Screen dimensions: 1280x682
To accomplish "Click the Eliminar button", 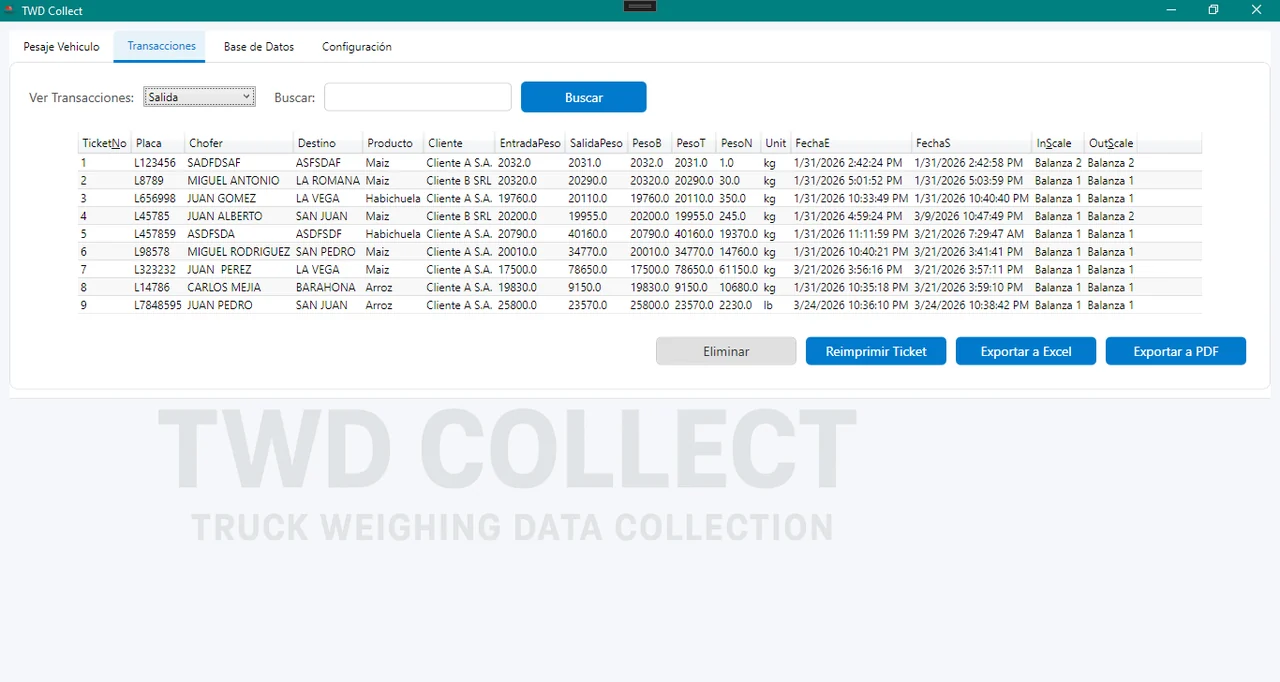I will [726, 351].
